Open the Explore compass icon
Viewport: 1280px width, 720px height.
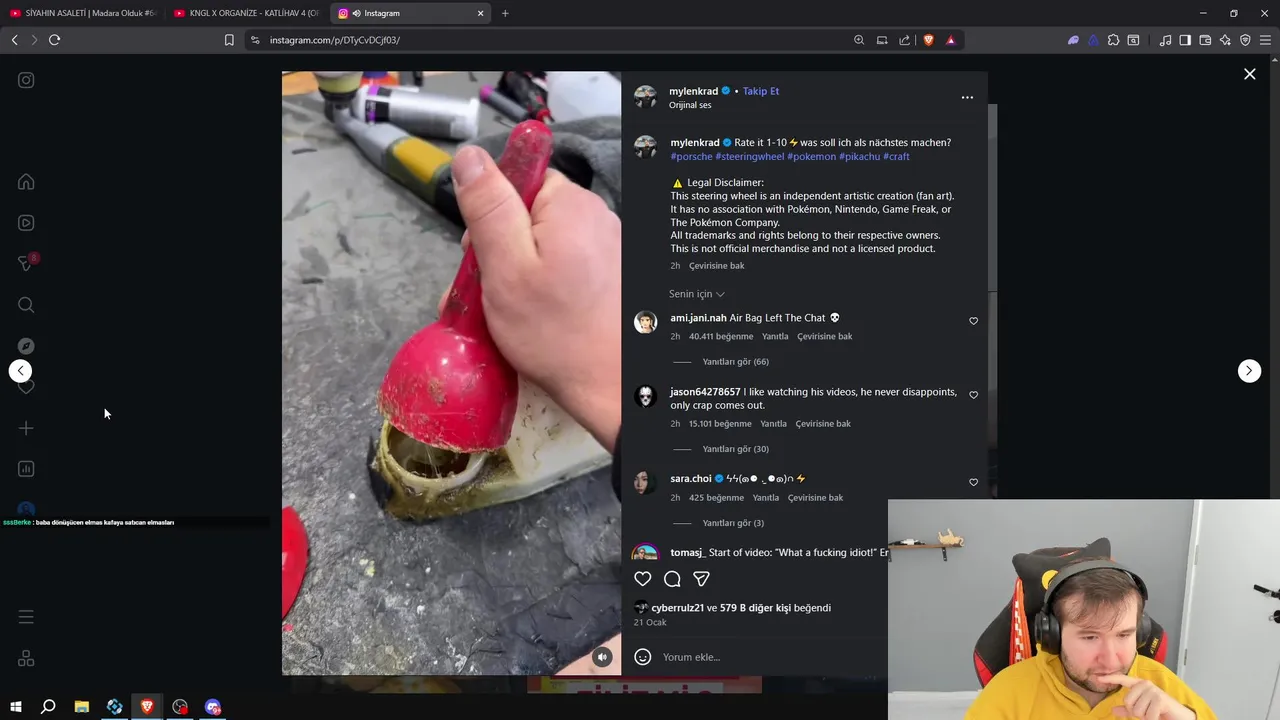click(x=26, y=346)
